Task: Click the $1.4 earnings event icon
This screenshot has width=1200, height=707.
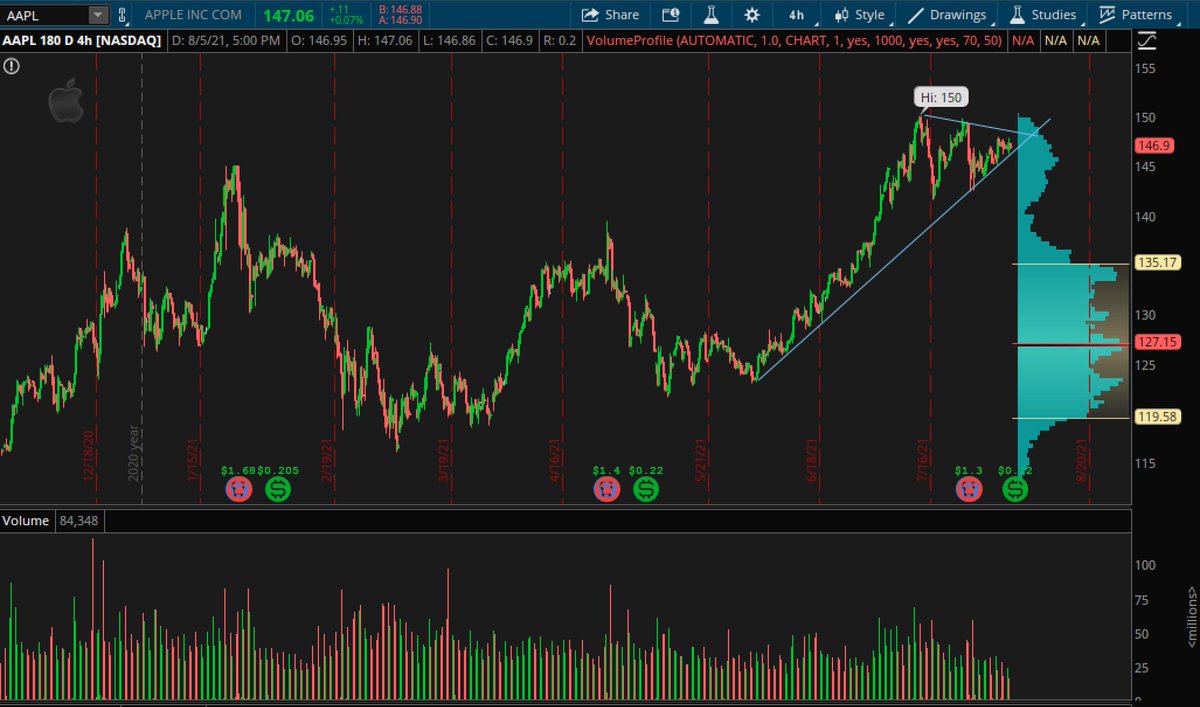Action: point(606,489)
